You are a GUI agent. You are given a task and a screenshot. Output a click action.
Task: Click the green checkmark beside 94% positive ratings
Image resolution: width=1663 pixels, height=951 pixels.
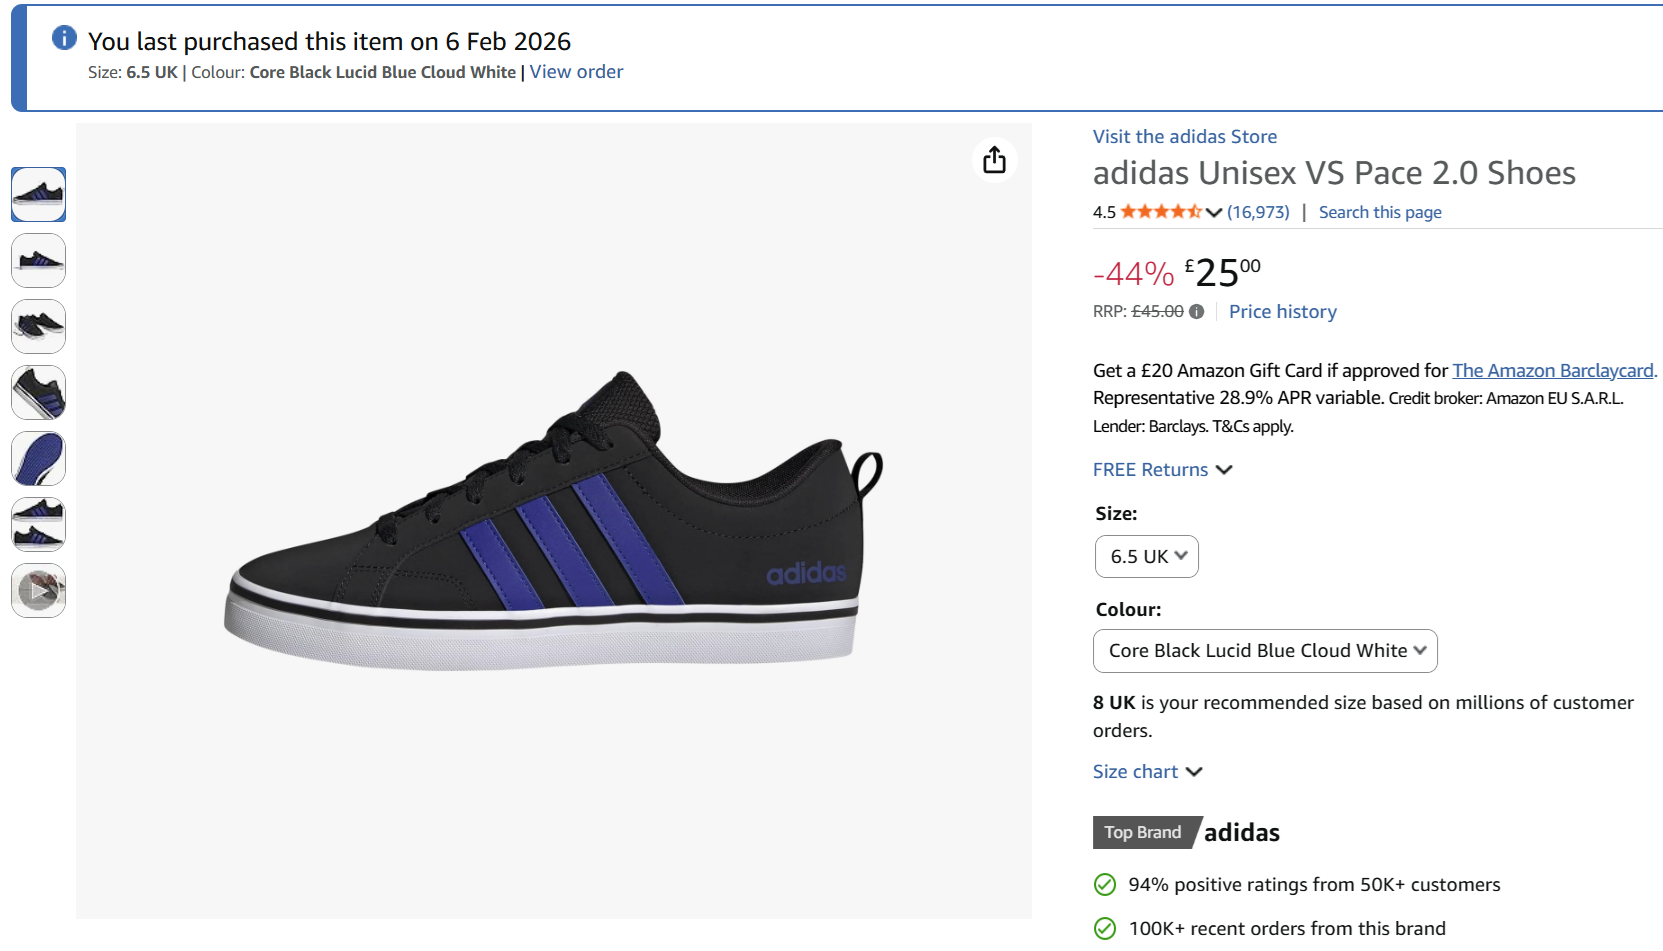pyautogui.click(x=1105, y=885)
